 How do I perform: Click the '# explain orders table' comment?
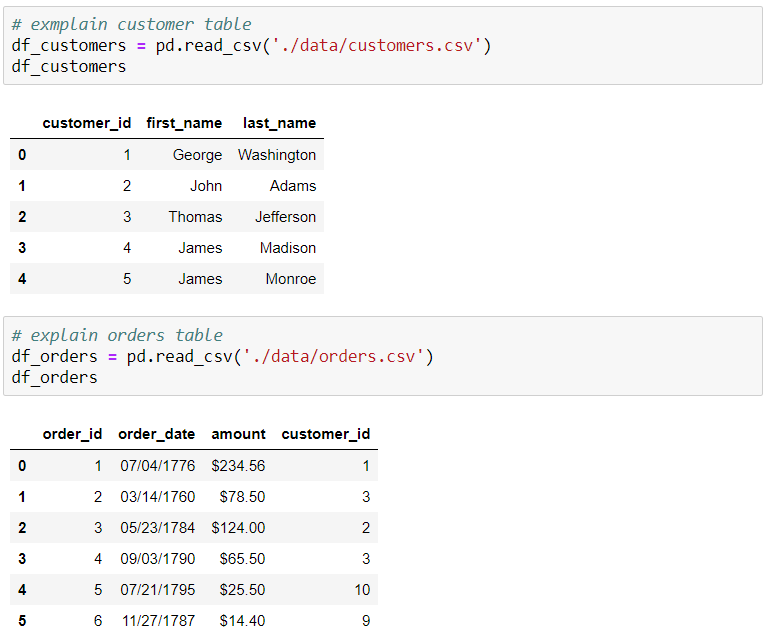pos(117,336)
